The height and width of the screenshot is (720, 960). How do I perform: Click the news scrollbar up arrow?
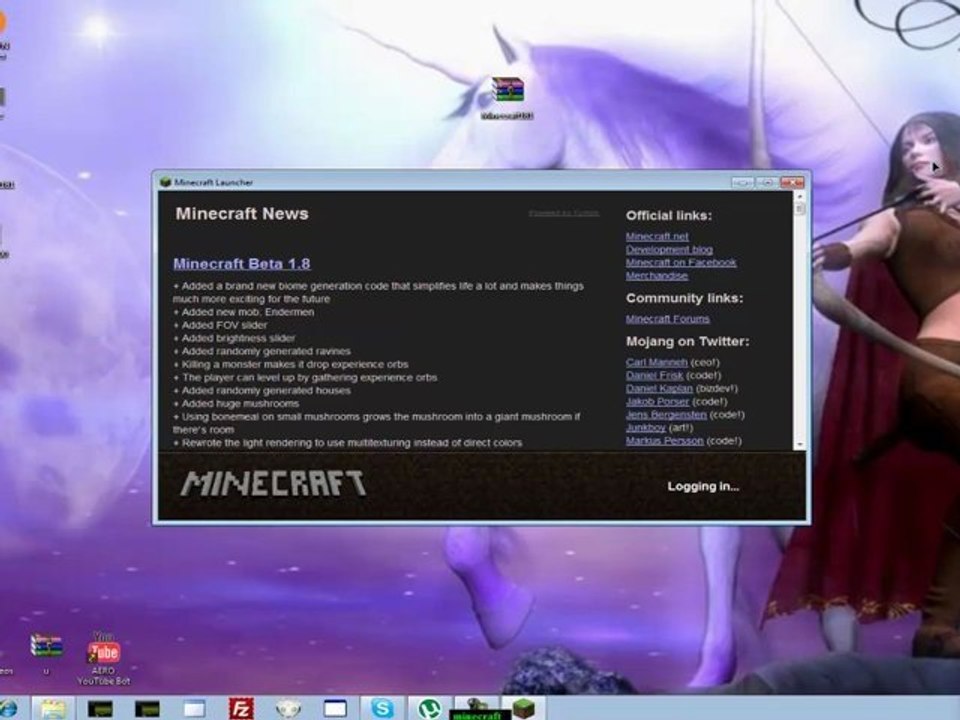[800, 196]
